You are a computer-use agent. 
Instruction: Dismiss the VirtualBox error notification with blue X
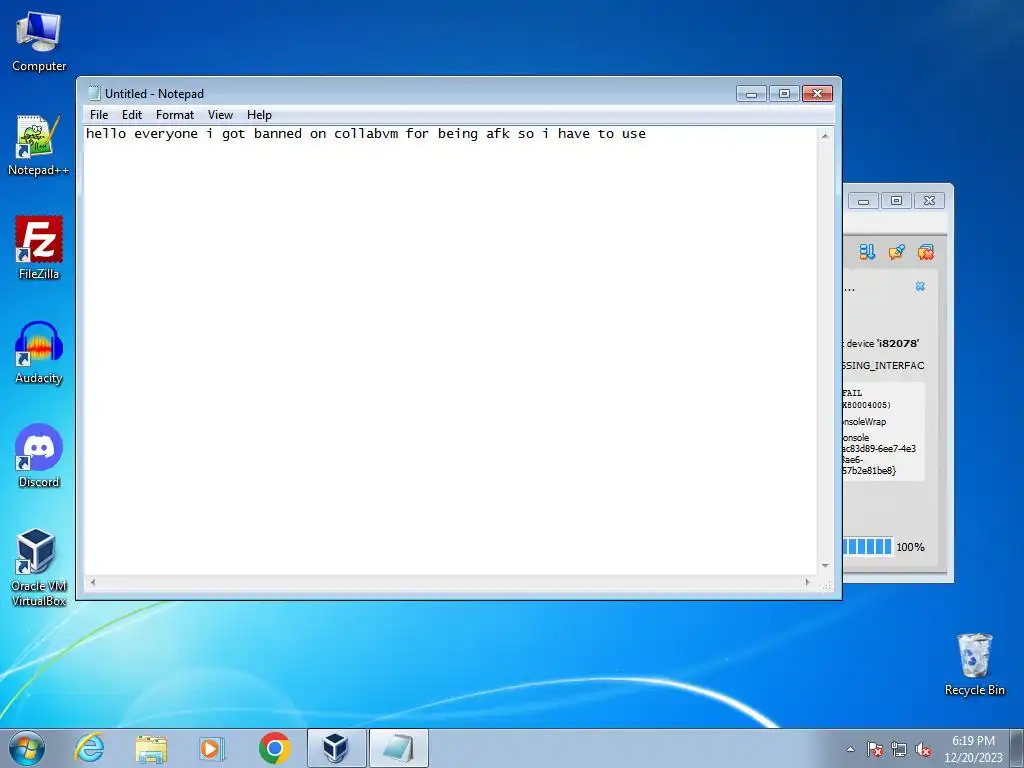(x=920, y=286)
